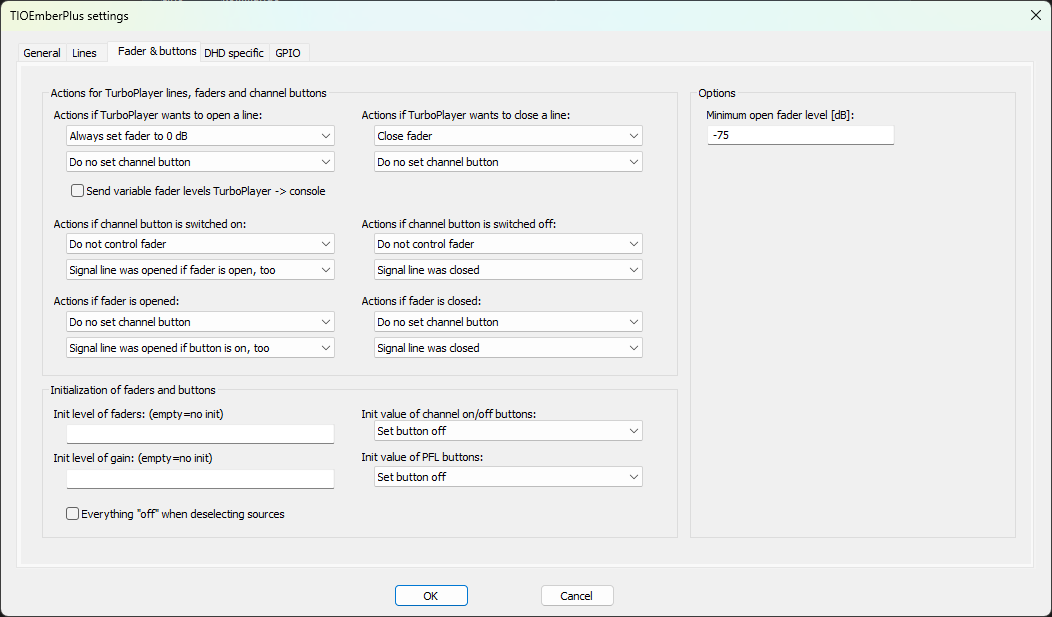Click the Cancel button

[577, 596]
